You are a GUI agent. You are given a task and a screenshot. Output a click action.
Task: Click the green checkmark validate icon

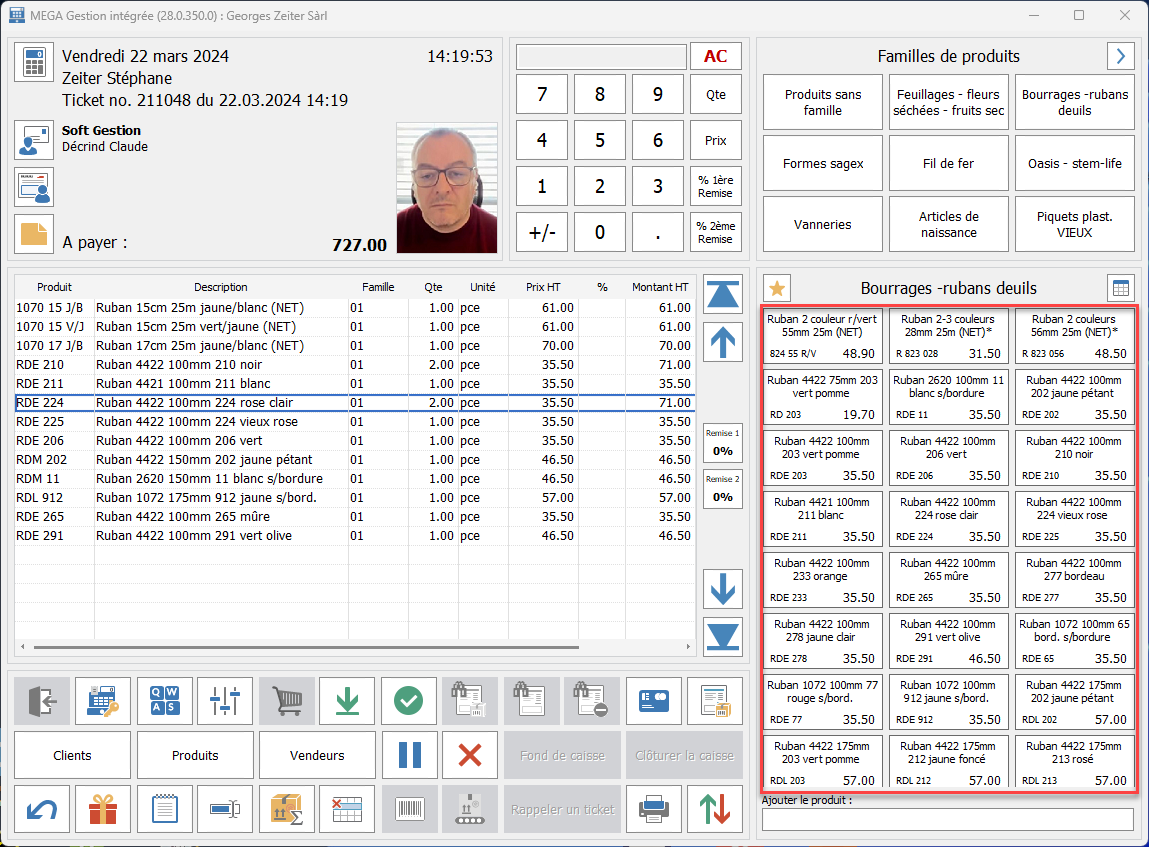408,701
